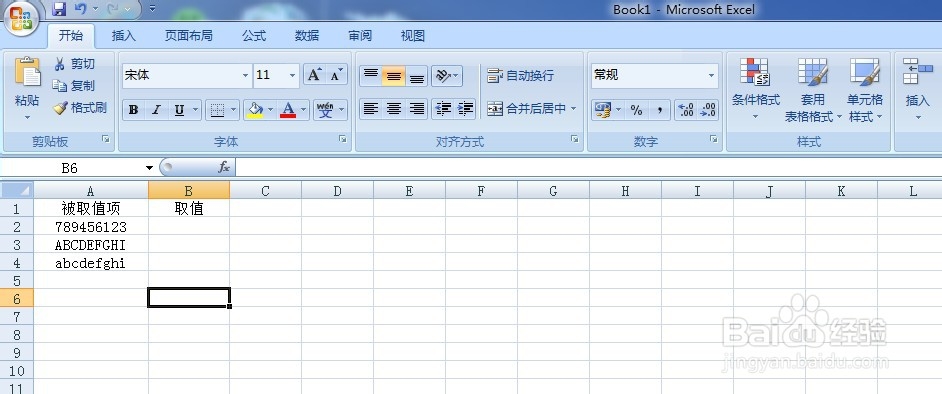Viewport: 942px width, 394px height.
Task: Decrease decimal places
Action: pyautogui.click(x=708, y=110)
